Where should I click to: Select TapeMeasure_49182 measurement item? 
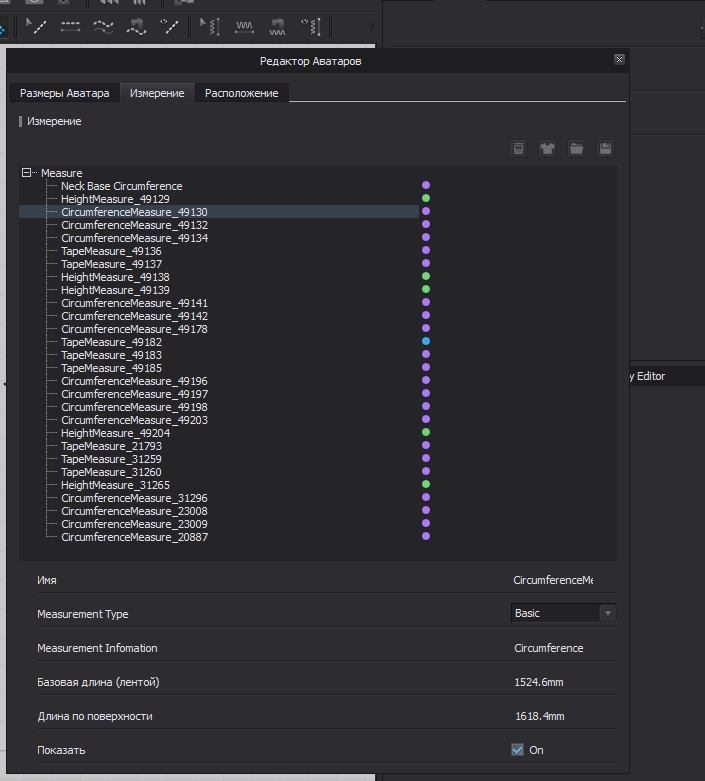111,342
